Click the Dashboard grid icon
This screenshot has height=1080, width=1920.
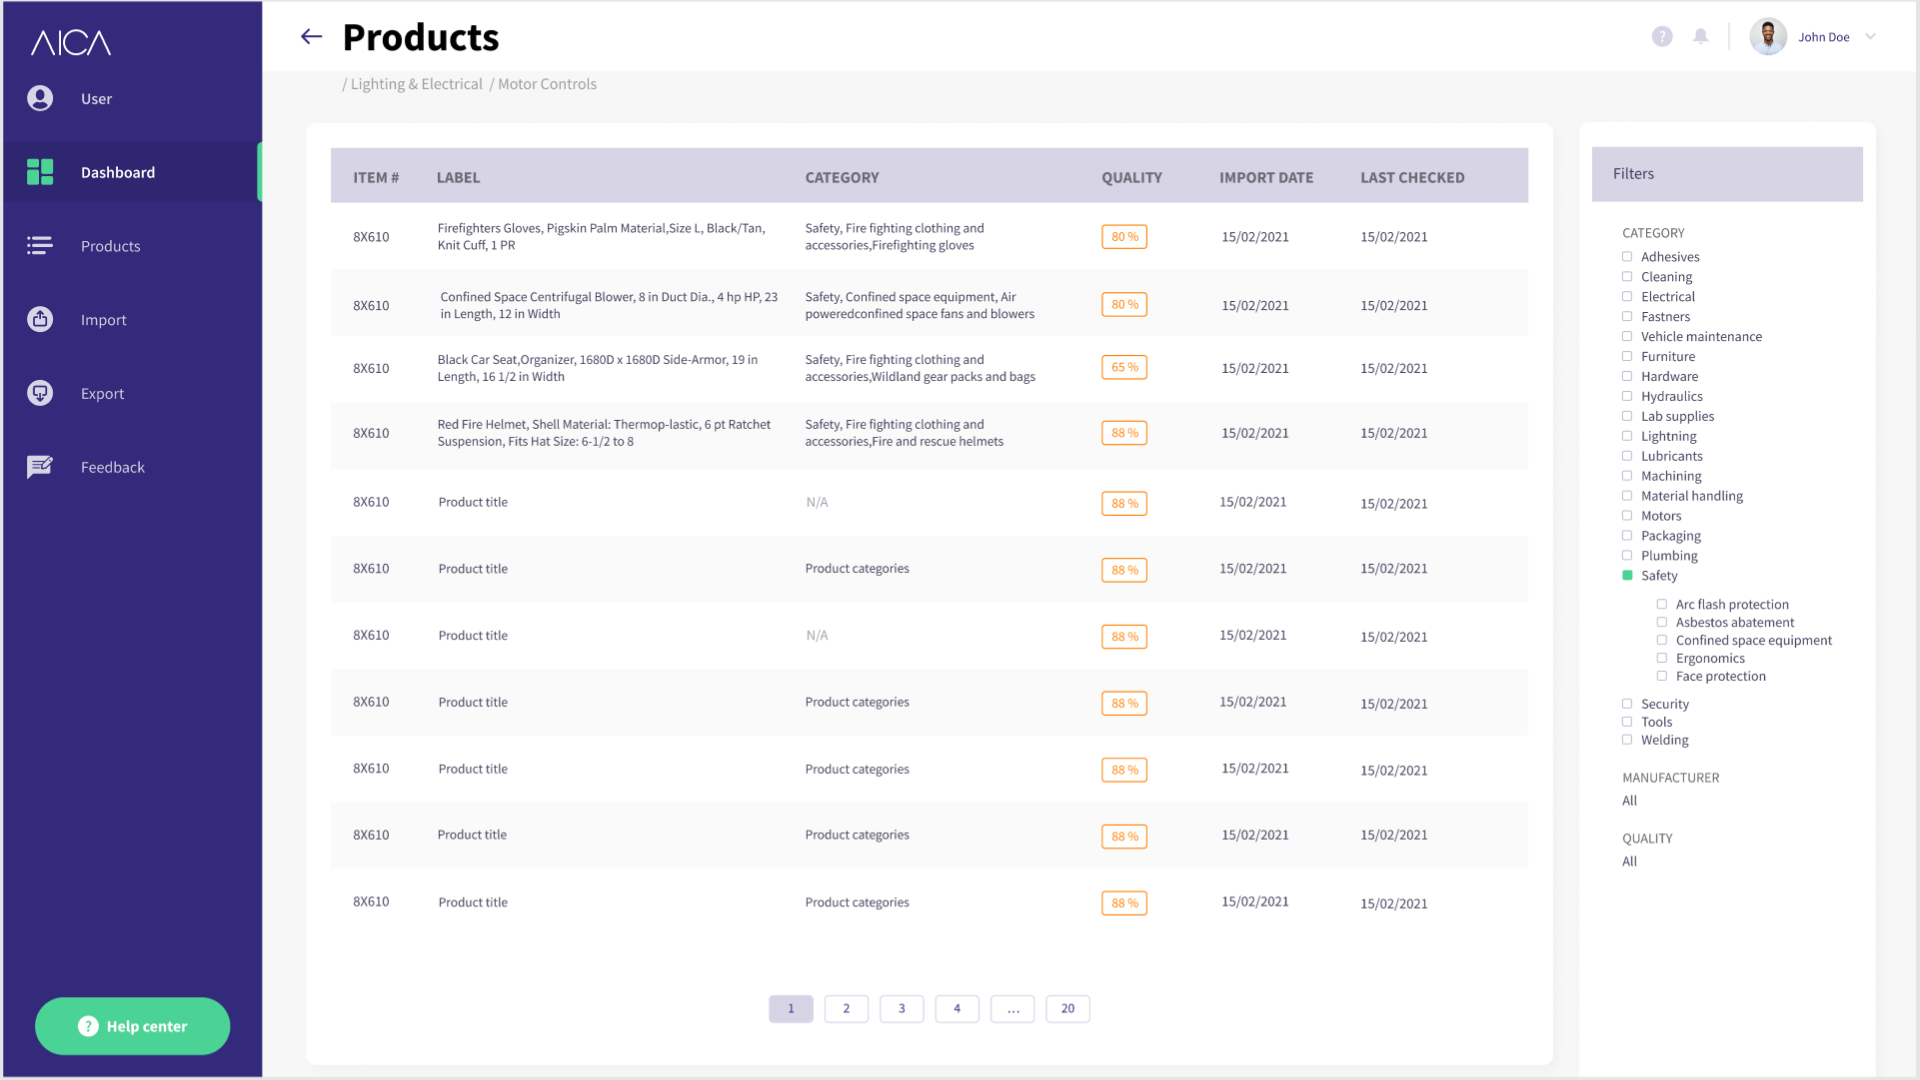tap(40, 172)
